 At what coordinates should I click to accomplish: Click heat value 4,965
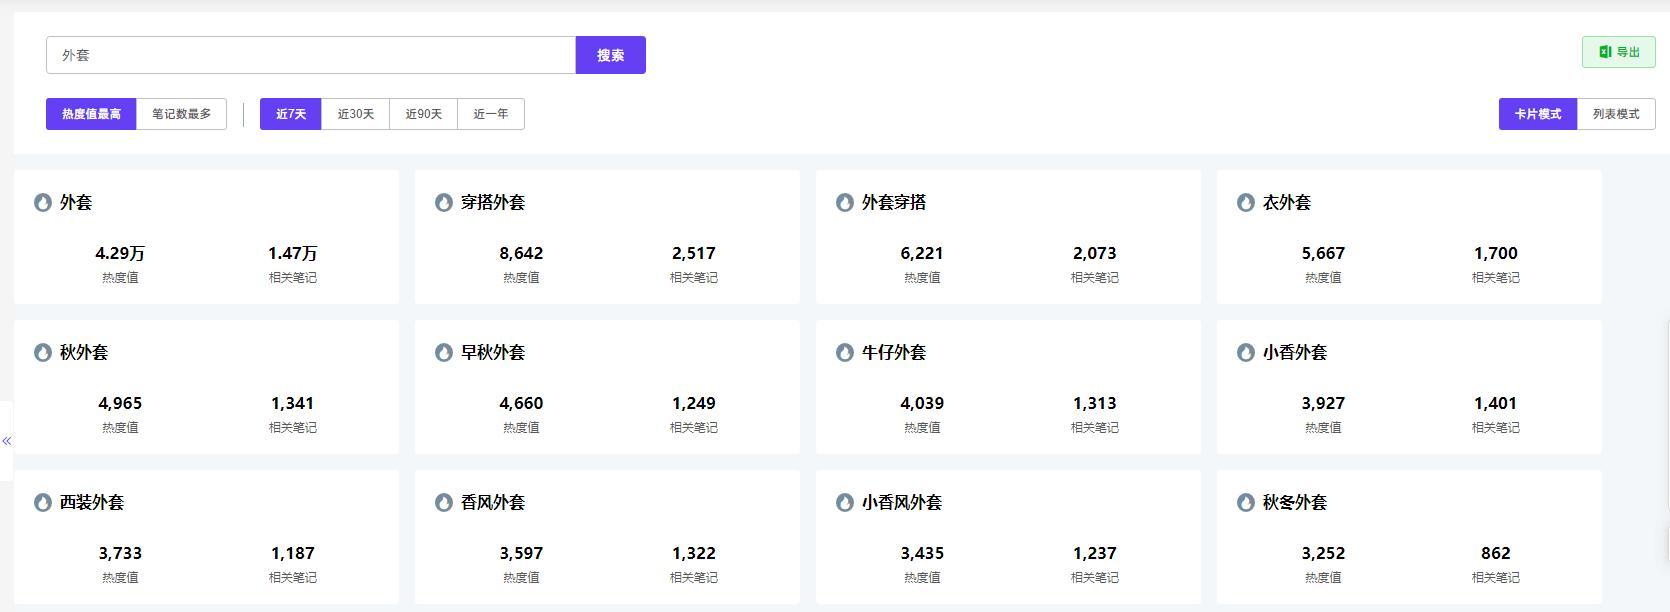coord(120,403)
